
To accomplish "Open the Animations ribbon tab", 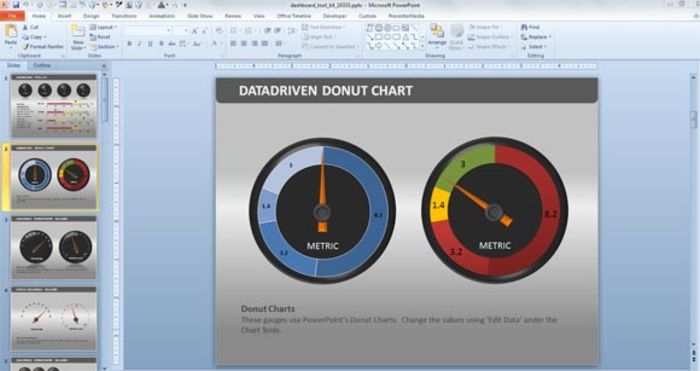I will coord(162,16).
